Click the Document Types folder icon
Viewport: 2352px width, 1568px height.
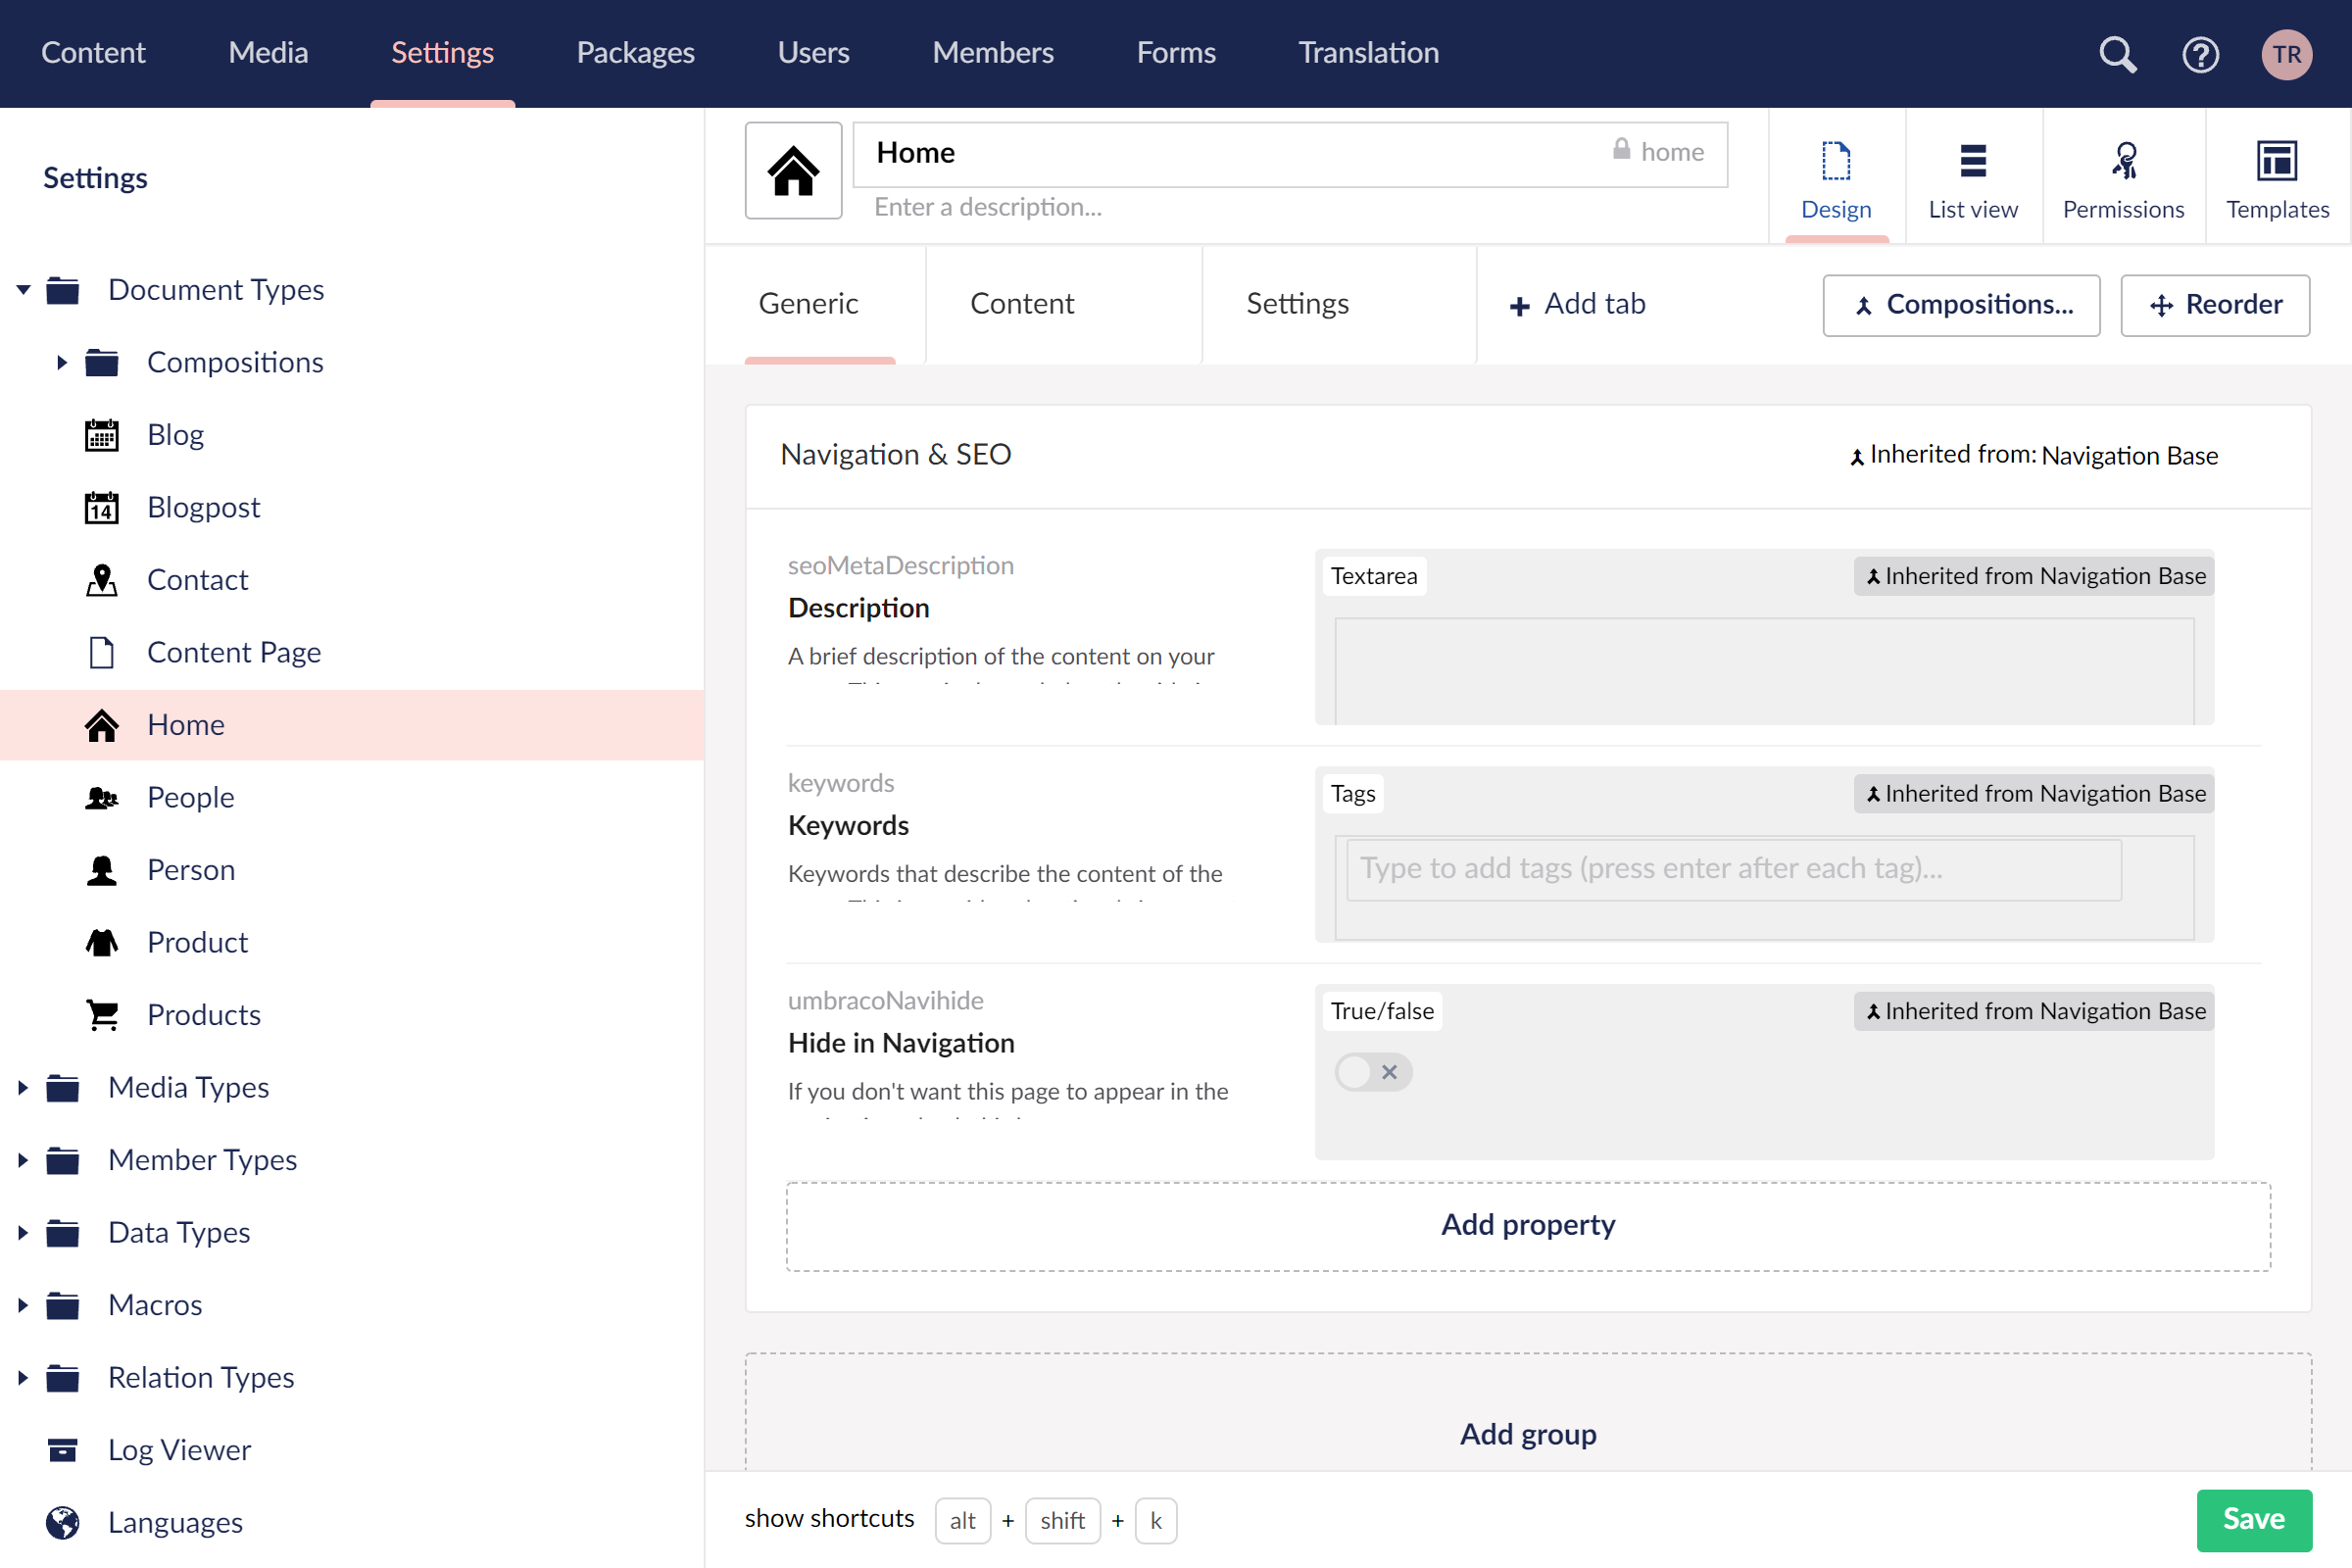62,290
